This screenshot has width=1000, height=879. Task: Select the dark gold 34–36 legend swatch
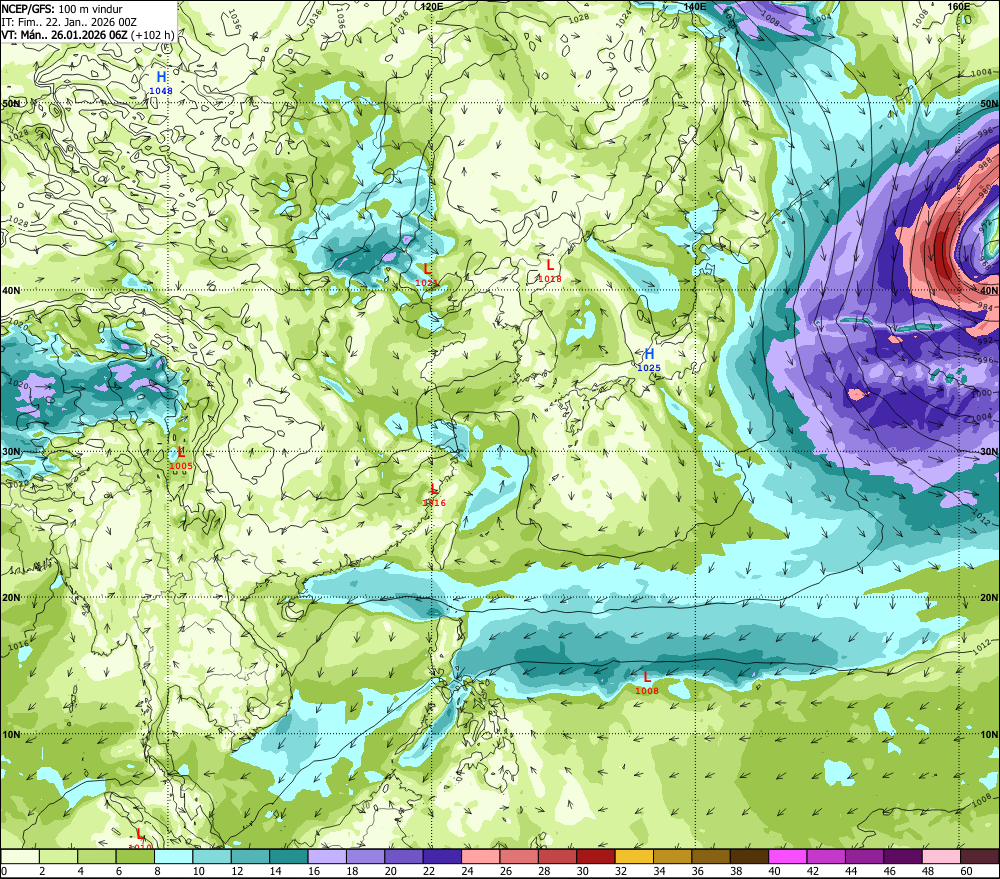673,856
